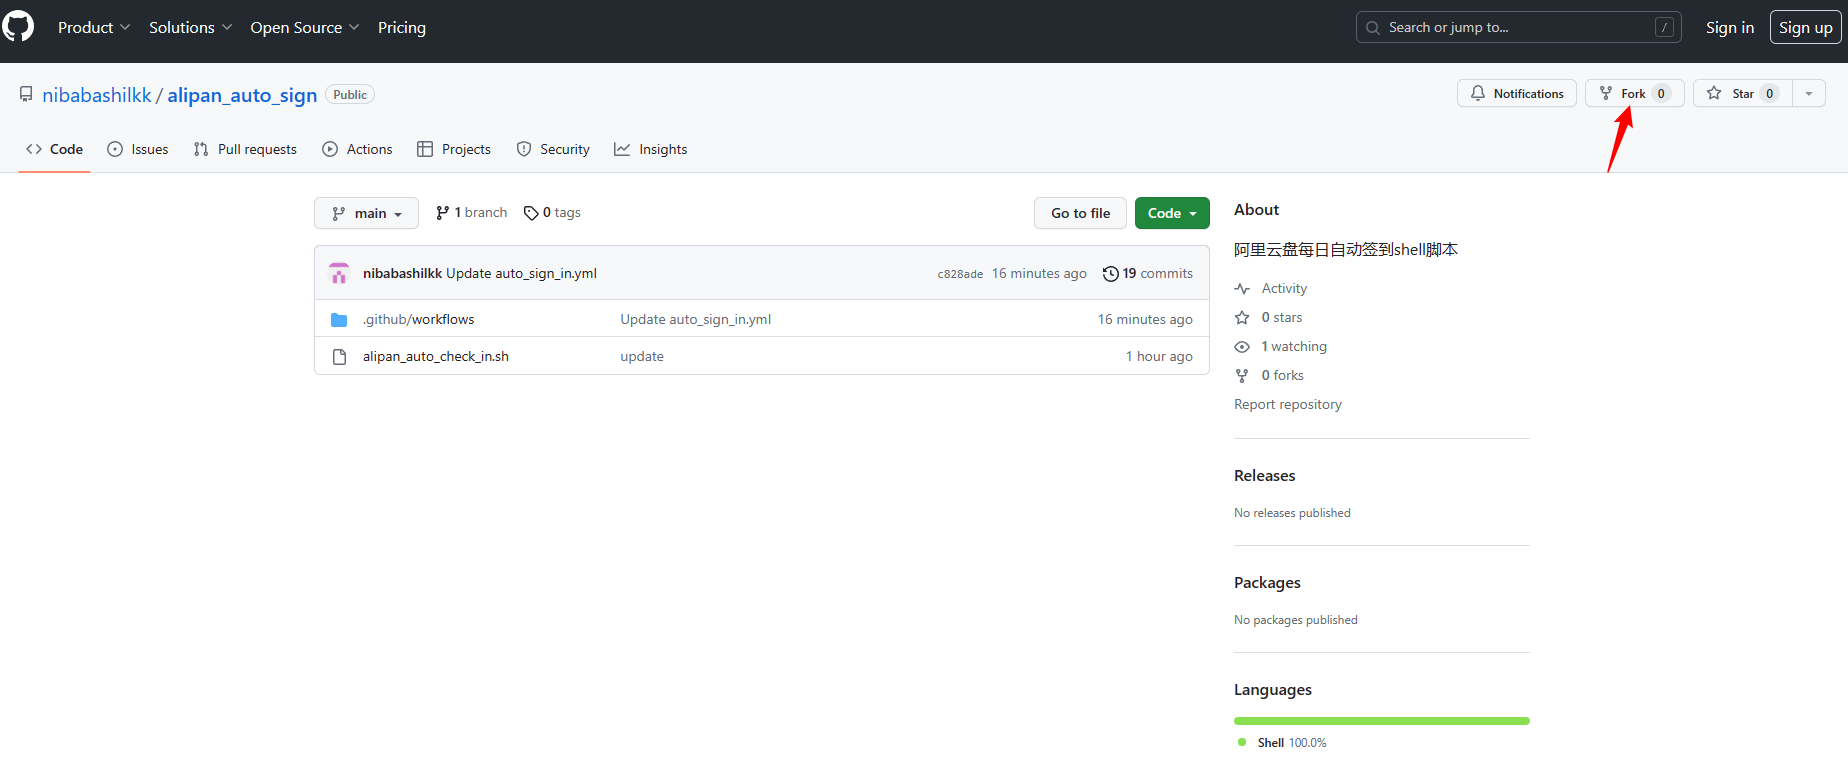Image resolution: width=1848 pixels, height=783 pixels.
Task: Switch to the Projects tab
Action: (x=454, y=149)
